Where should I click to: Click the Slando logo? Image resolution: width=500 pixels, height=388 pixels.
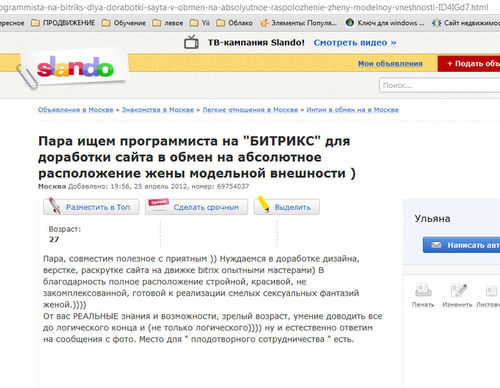(75, 67)
